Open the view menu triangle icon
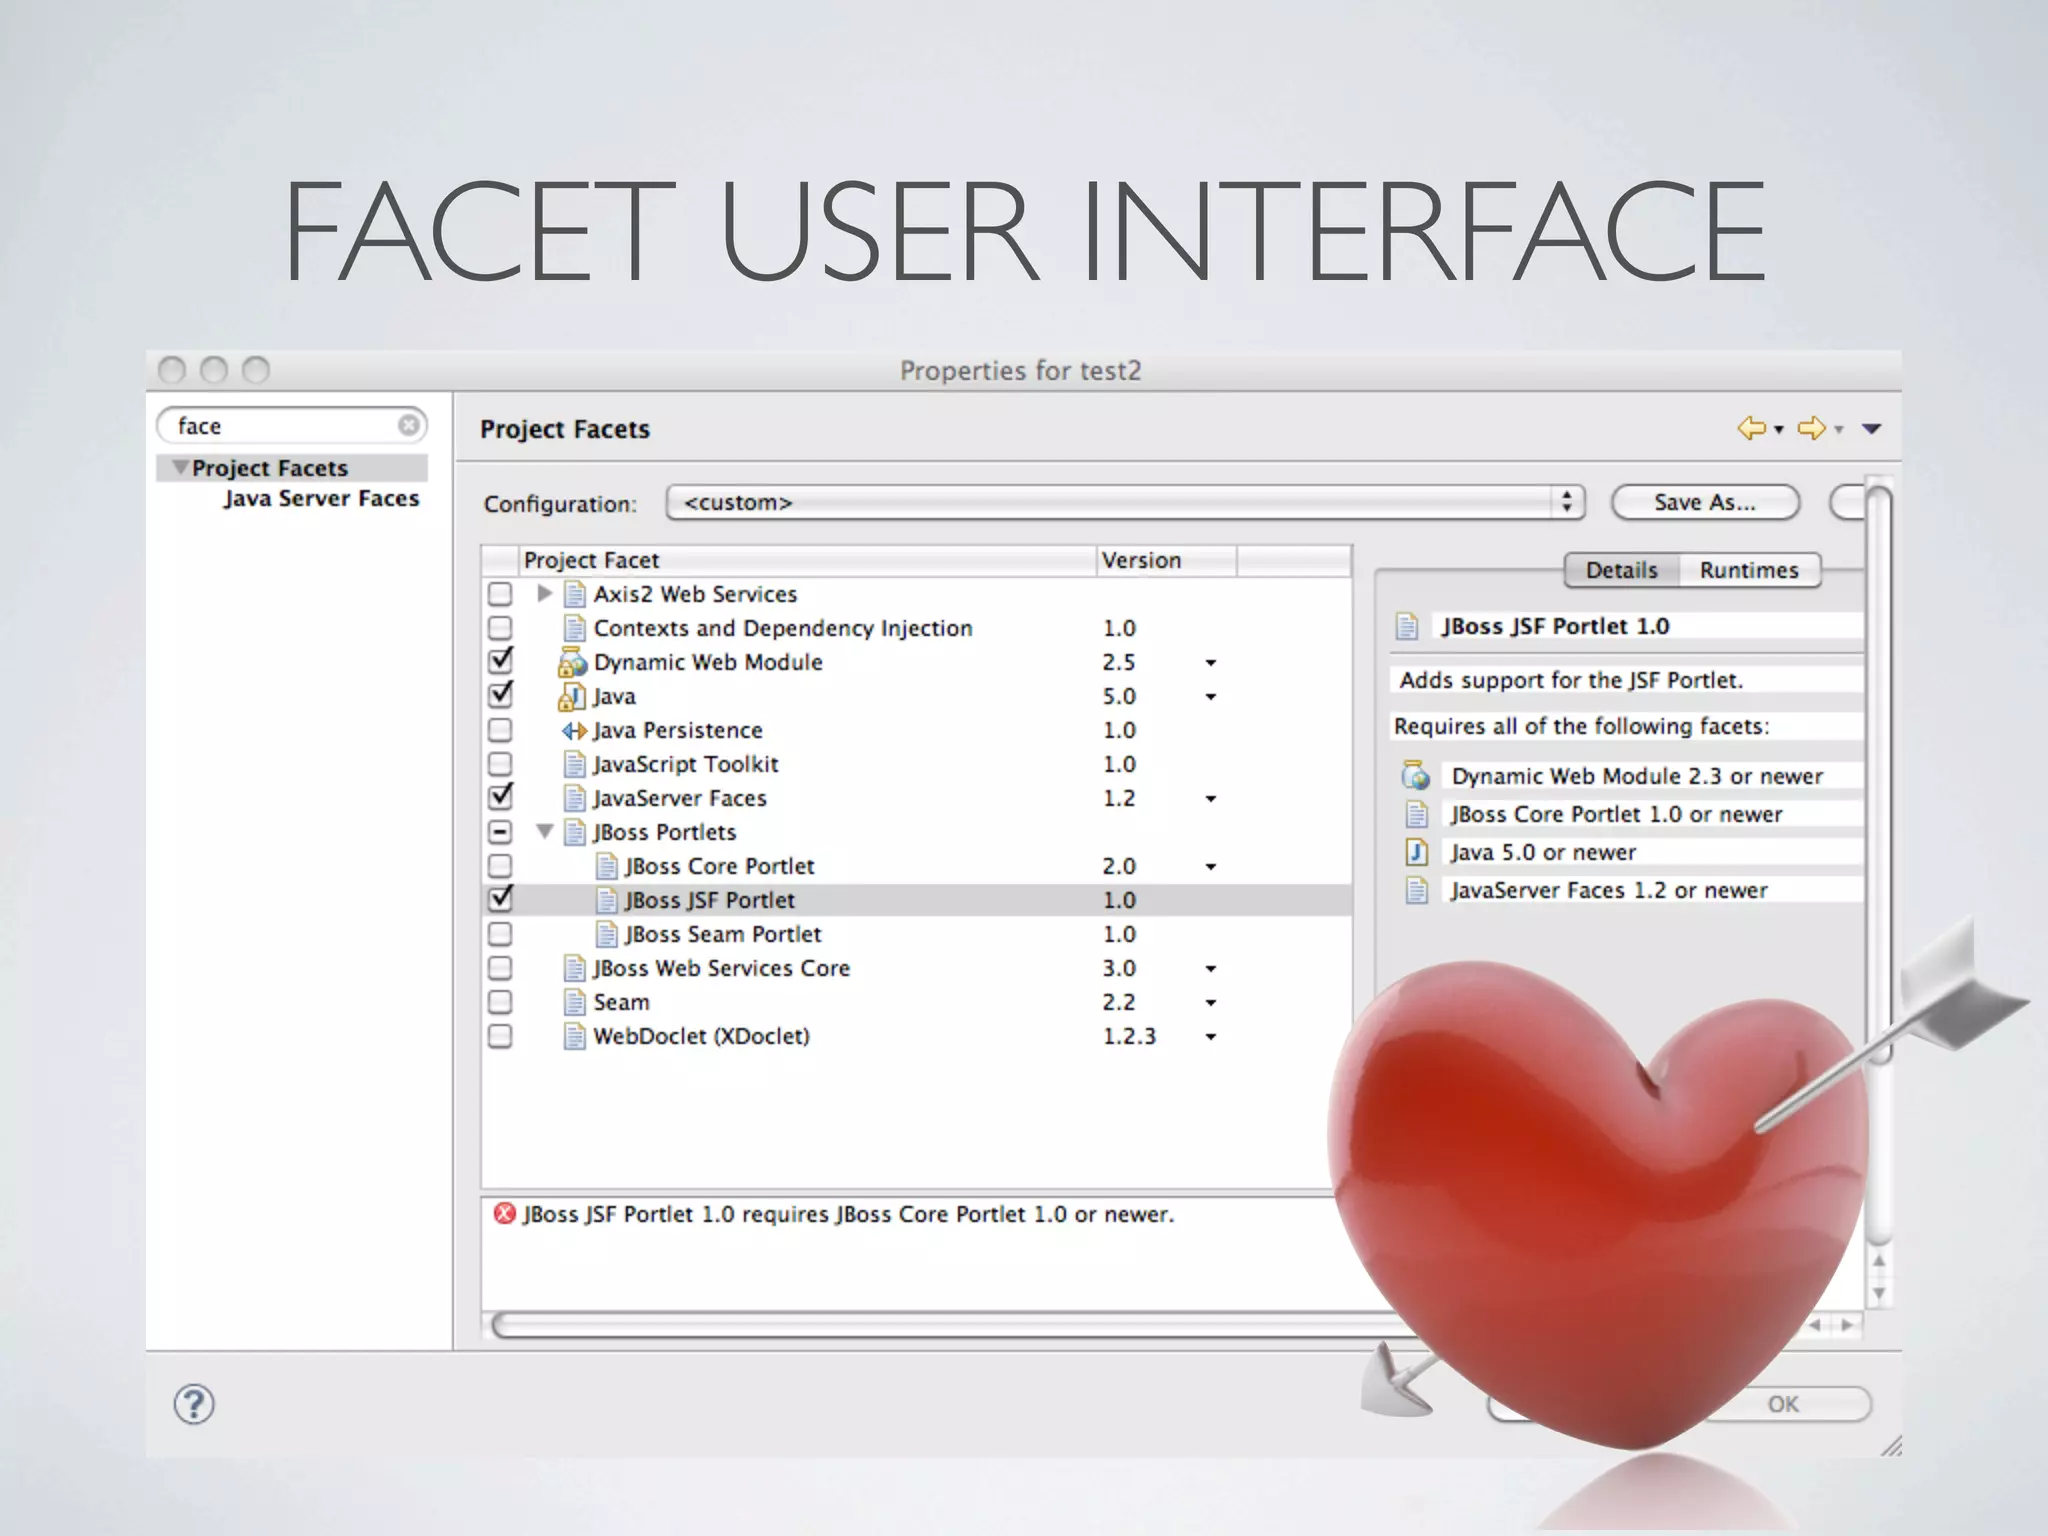The height and width of the screenshot is (1536, 2048). [x=1872, y=429]
